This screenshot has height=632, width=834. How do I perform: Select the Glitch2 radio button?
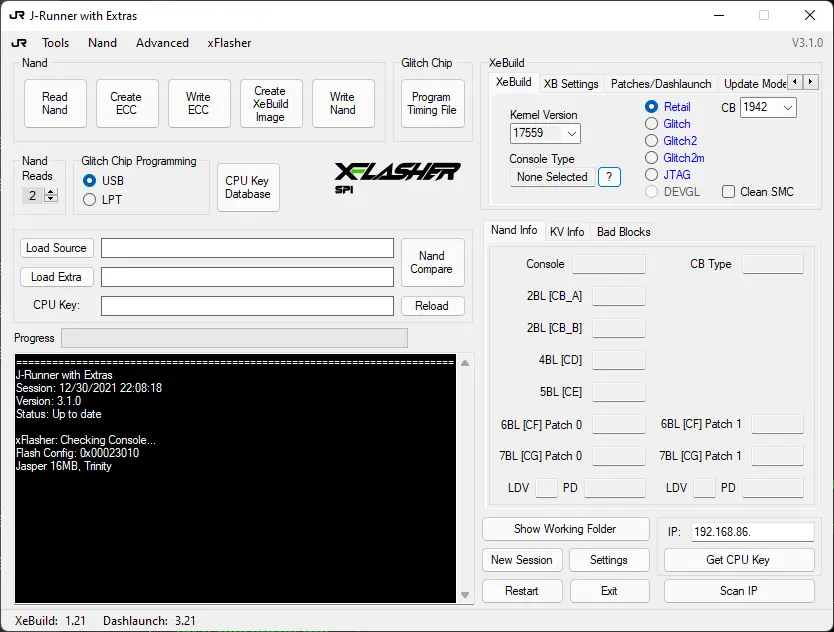[652, 141]
